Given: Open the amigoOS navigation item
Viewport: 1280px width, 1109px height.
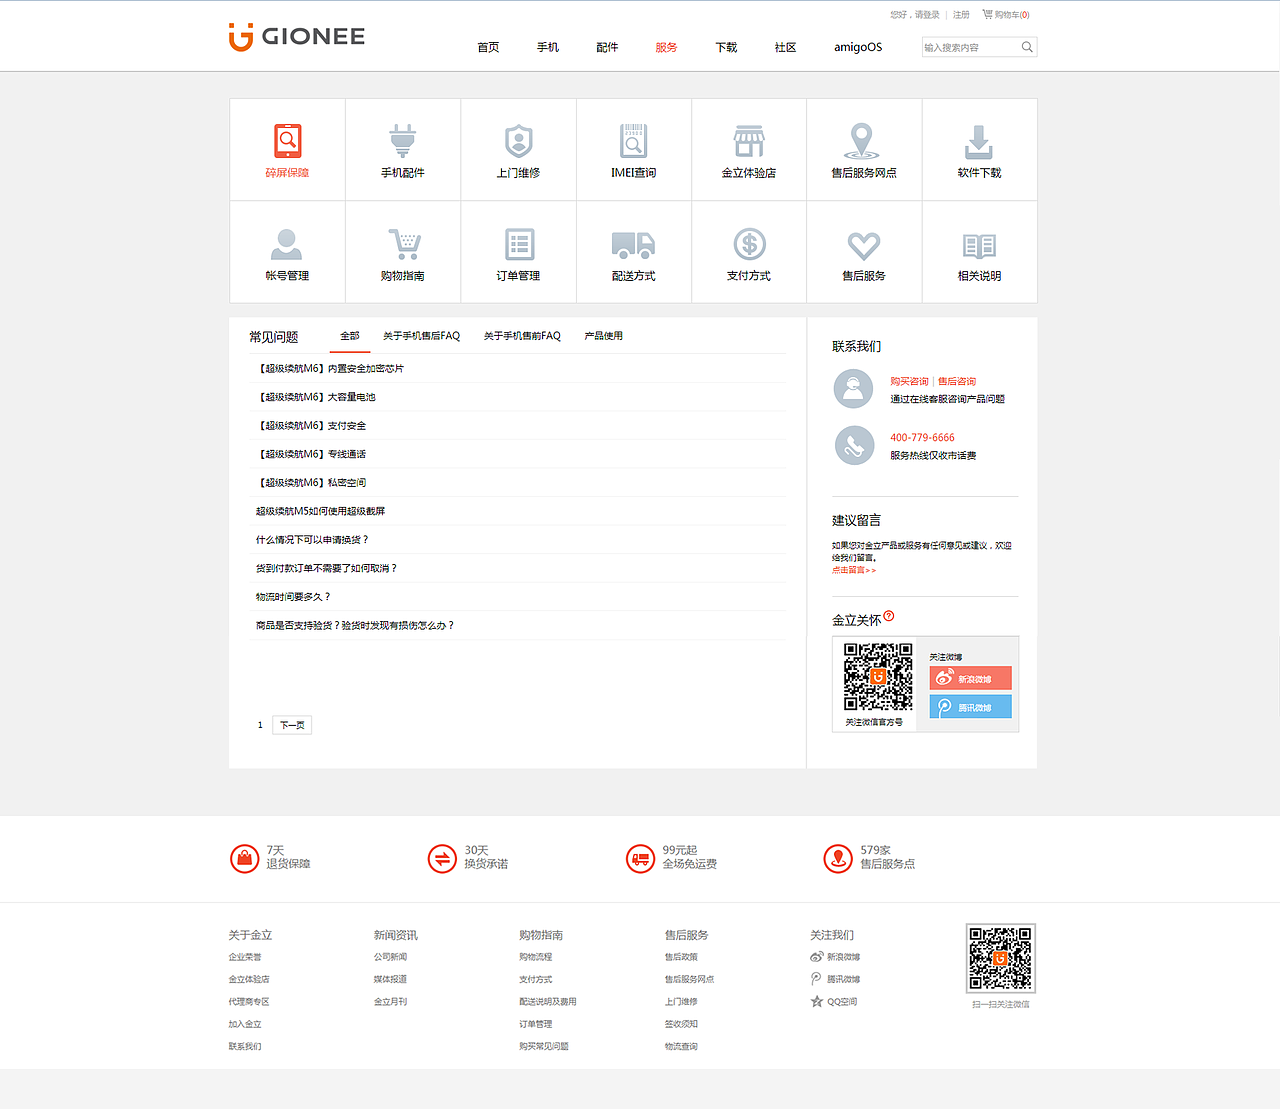Looking at the screenshot, I should click(x=858, y=47).
